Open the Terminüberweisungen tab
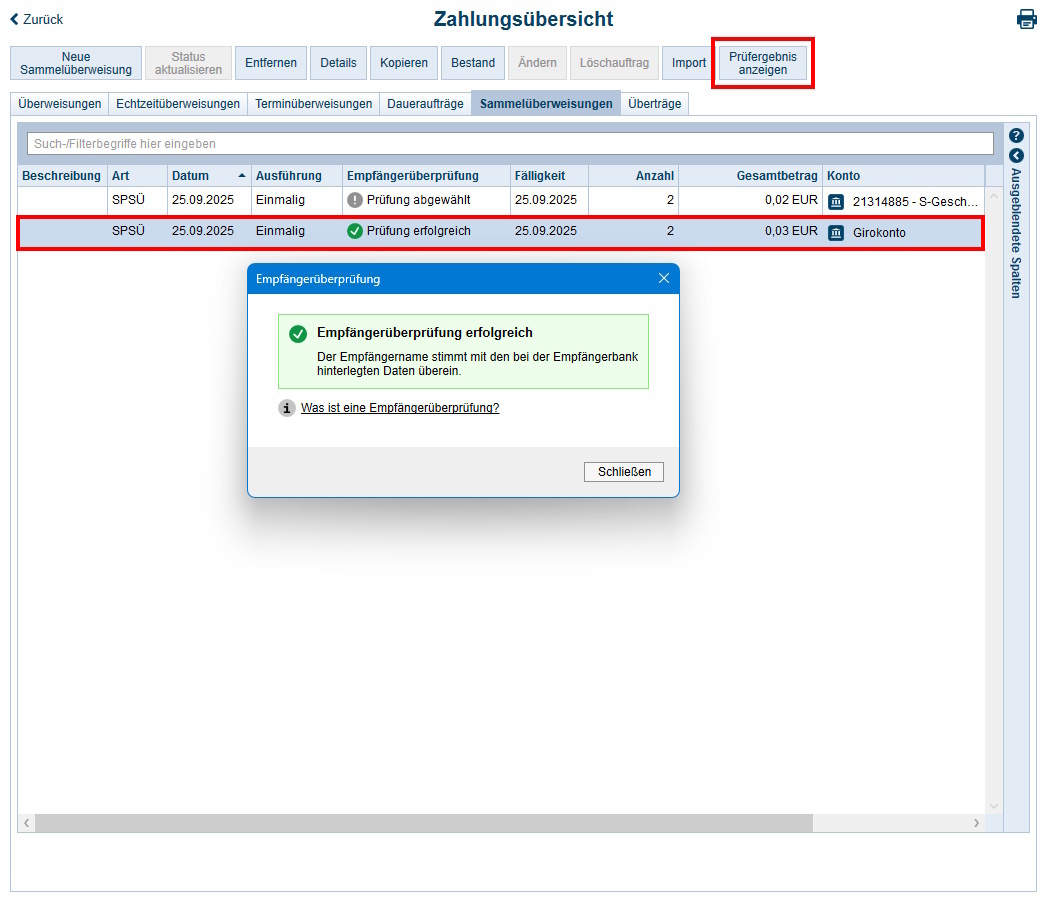Viewport: 1042px width, 897px height. (x=313, y=104)
